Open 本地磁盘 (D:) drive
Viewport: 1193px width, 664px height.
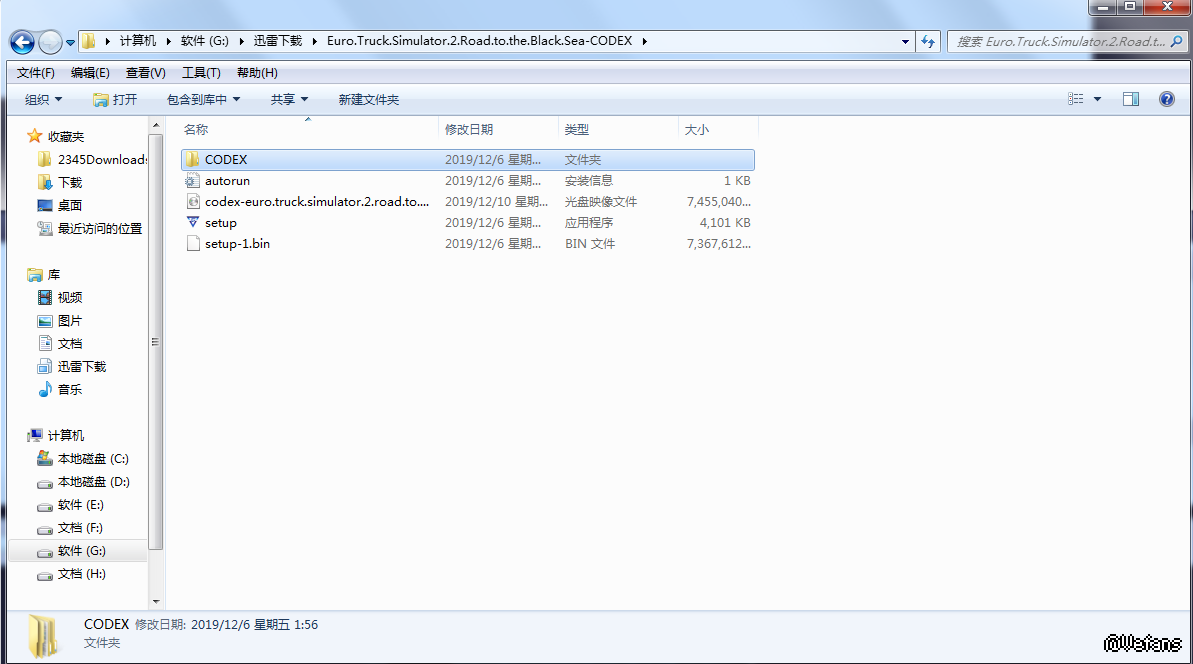point(84,481)
